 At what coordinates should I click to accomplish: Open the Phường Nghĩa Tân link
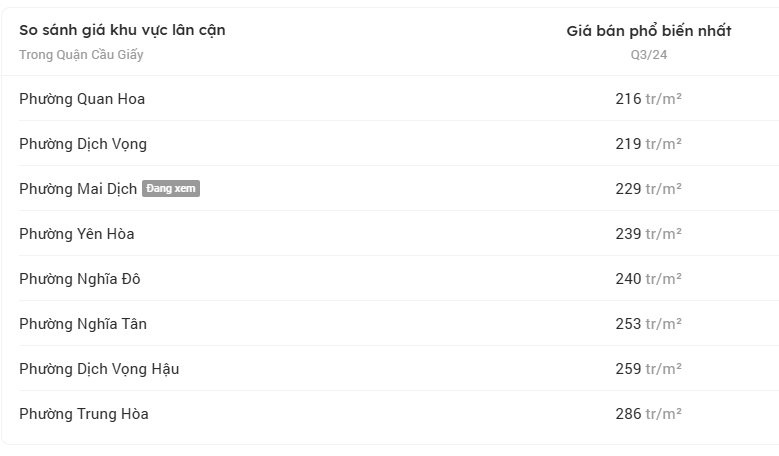pos(83,324)
